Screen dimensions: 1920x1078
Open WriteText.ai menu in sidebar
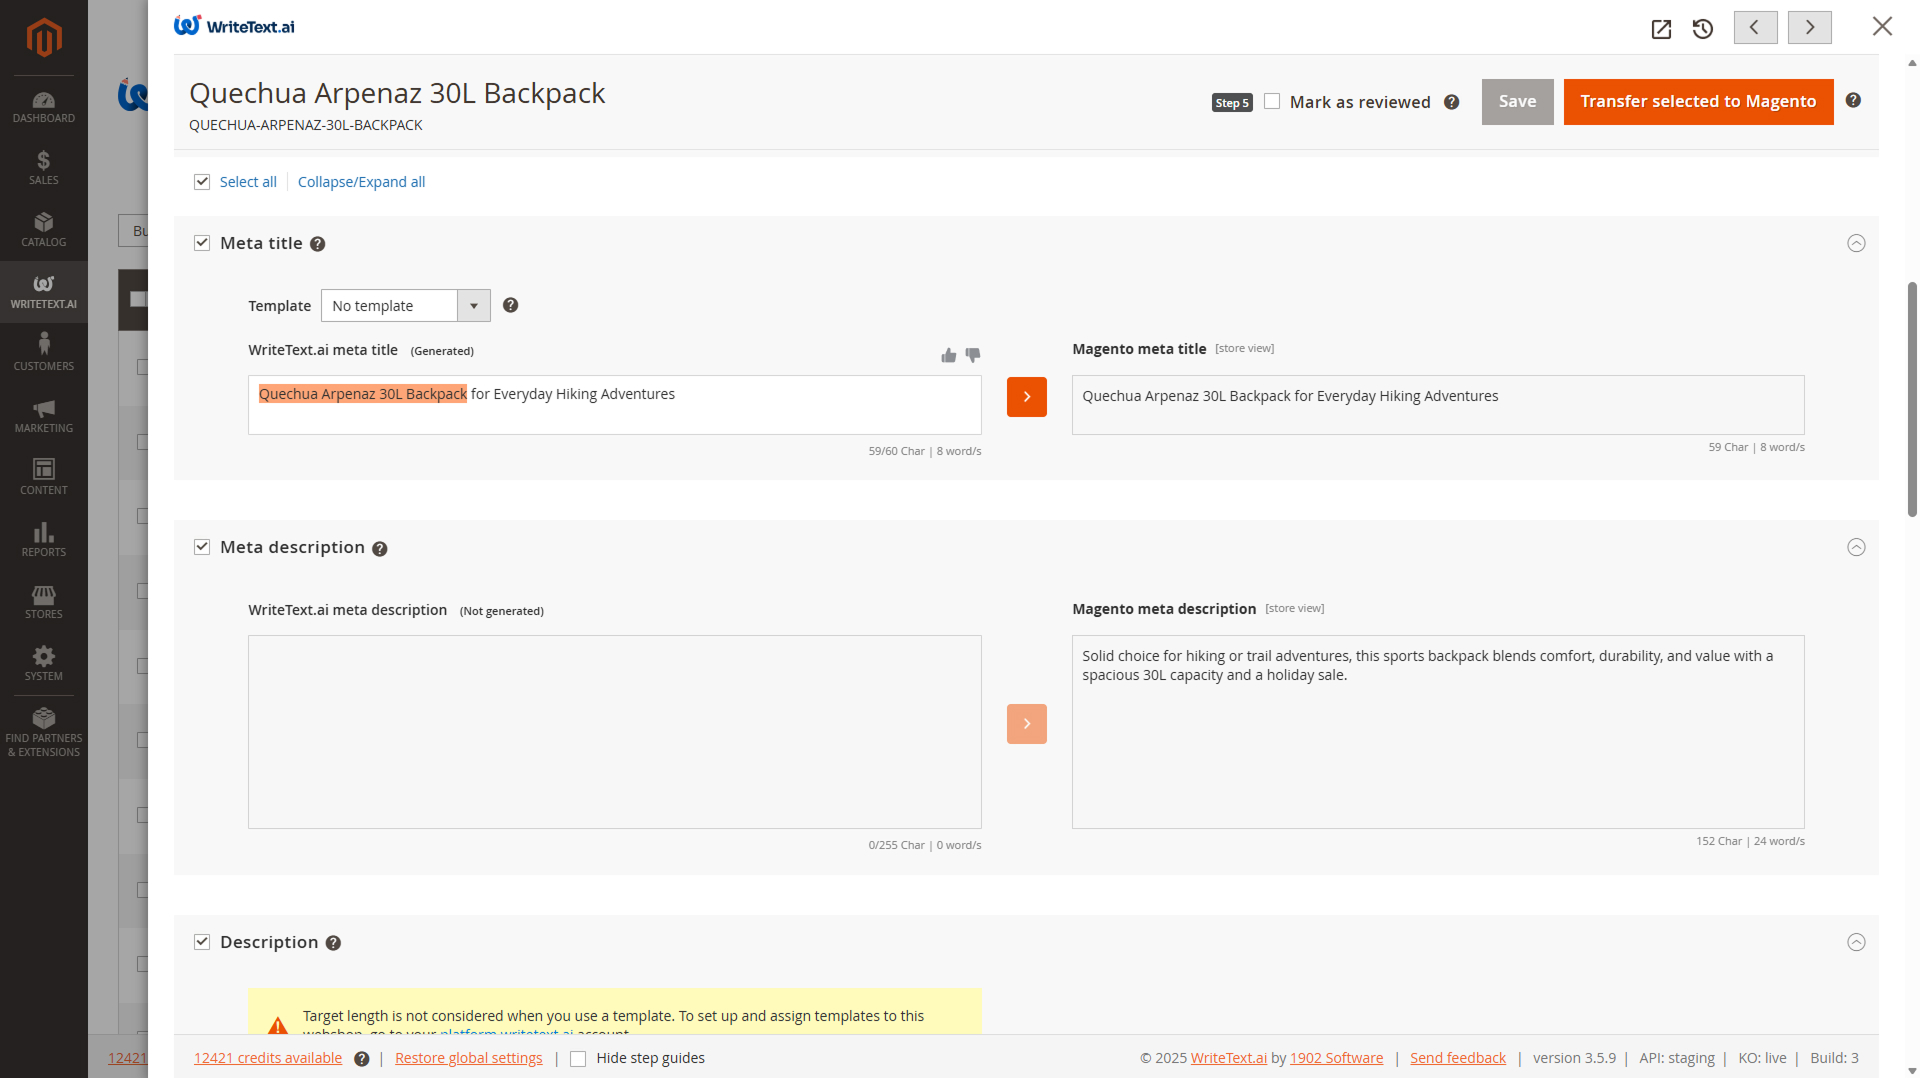pyautogui.click(x=44, y=292)
